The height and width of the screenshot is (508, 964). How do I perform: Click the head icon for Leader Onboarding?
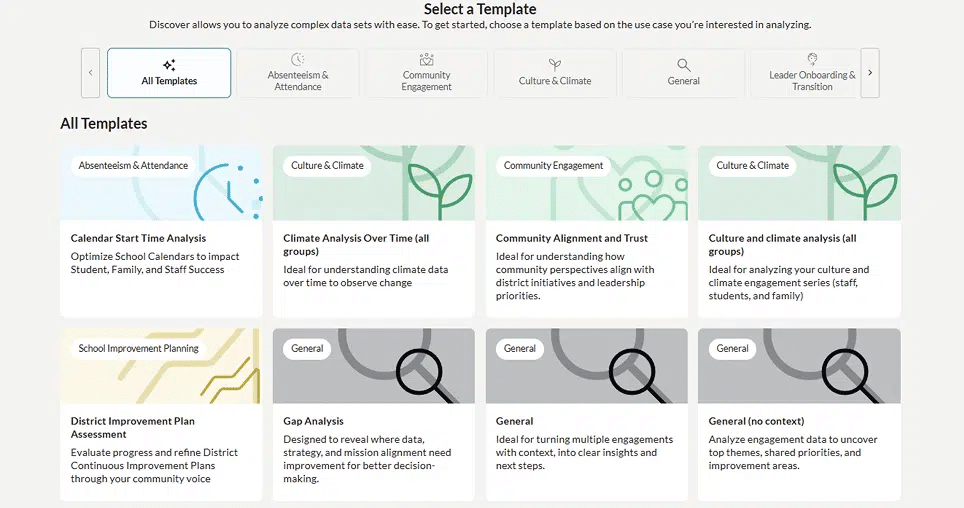[x=812, y=60]
